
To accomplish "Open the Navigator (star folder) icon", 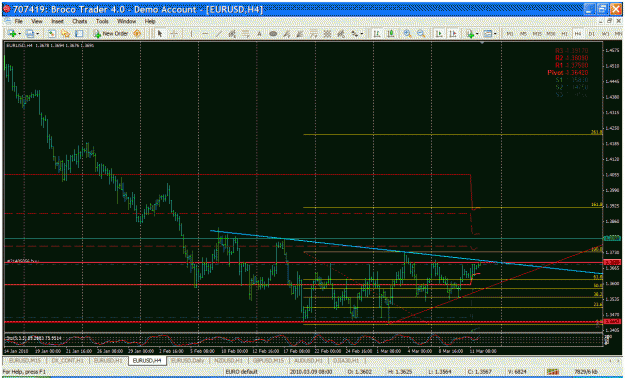I will [x=65, y=34].
